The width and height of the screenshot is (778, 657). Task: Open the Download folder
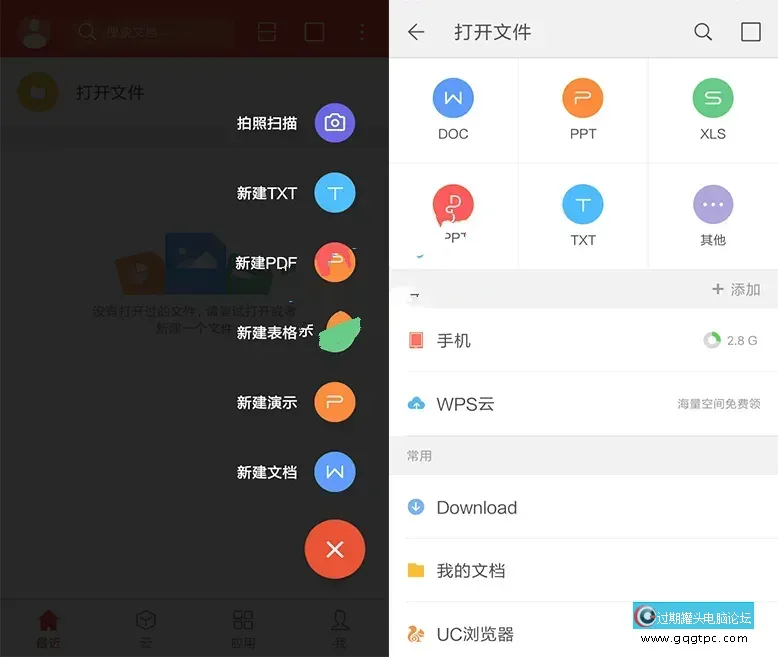pyautogui.click(x=584, y=507)
